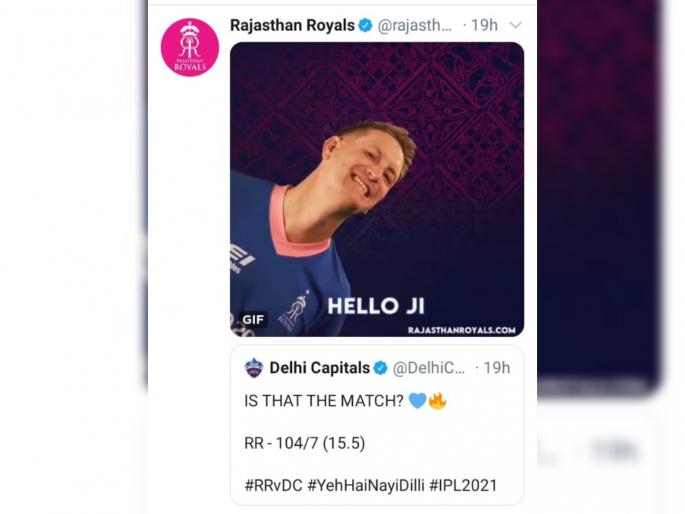The image size is (685, 514).
Task: Click the Delhi Capitals verified badge
Action: click(x=381, y=368)
